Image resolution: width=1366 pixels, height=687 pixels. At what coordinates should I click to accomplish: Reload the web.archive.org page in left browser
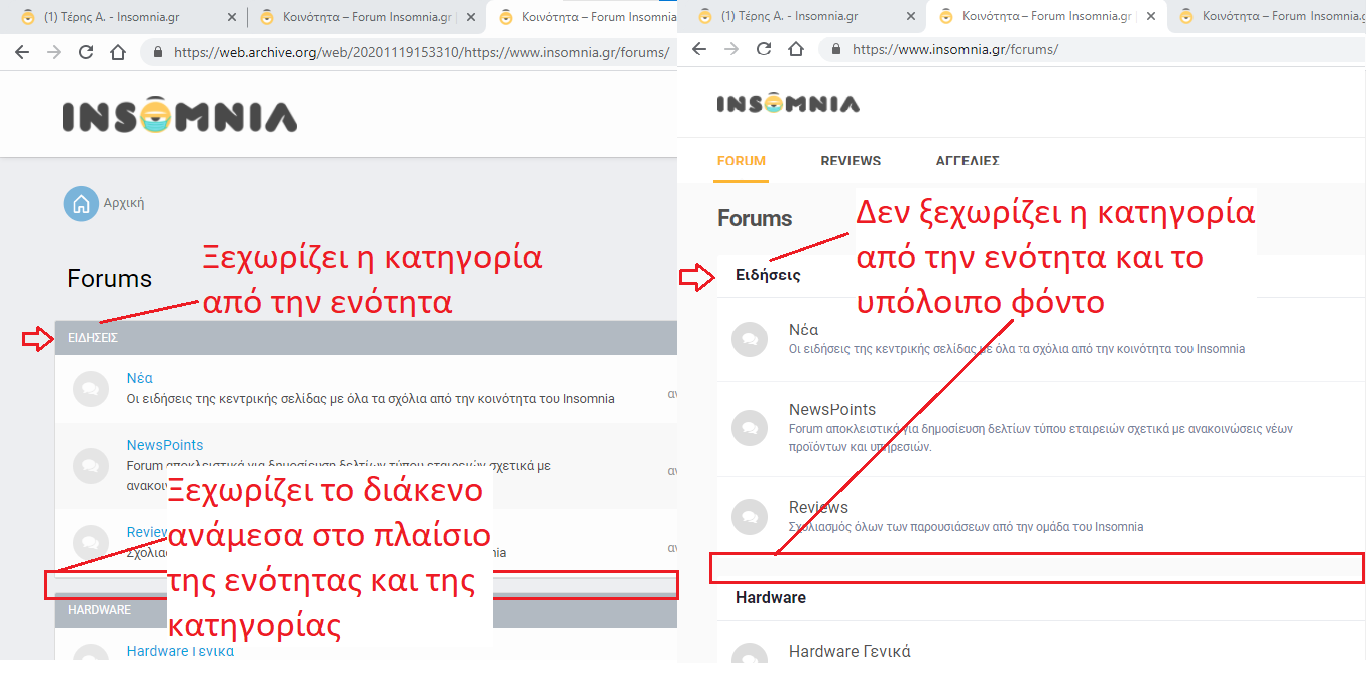pyautogui.click(x=86, y=52)
